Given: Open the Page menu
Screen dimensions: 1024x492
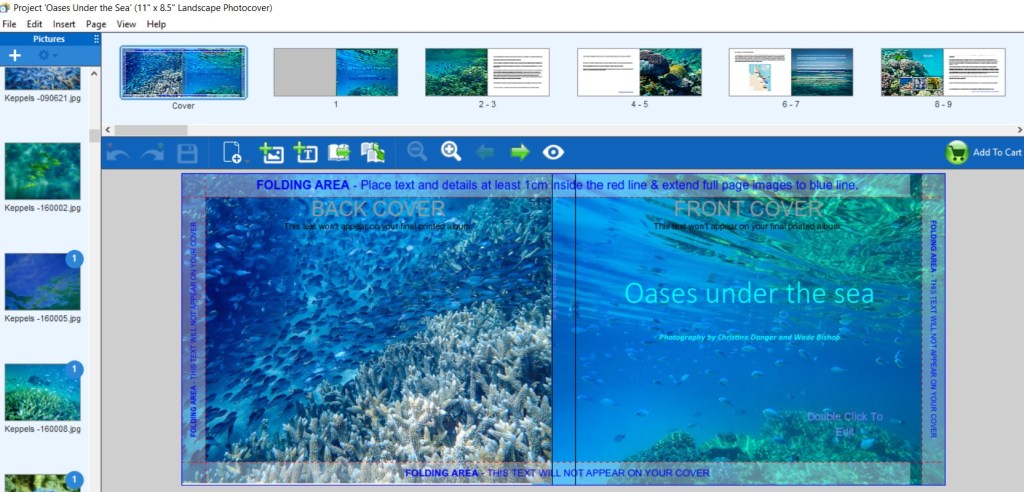Looking at the screenshot, I should click(96, 24).
